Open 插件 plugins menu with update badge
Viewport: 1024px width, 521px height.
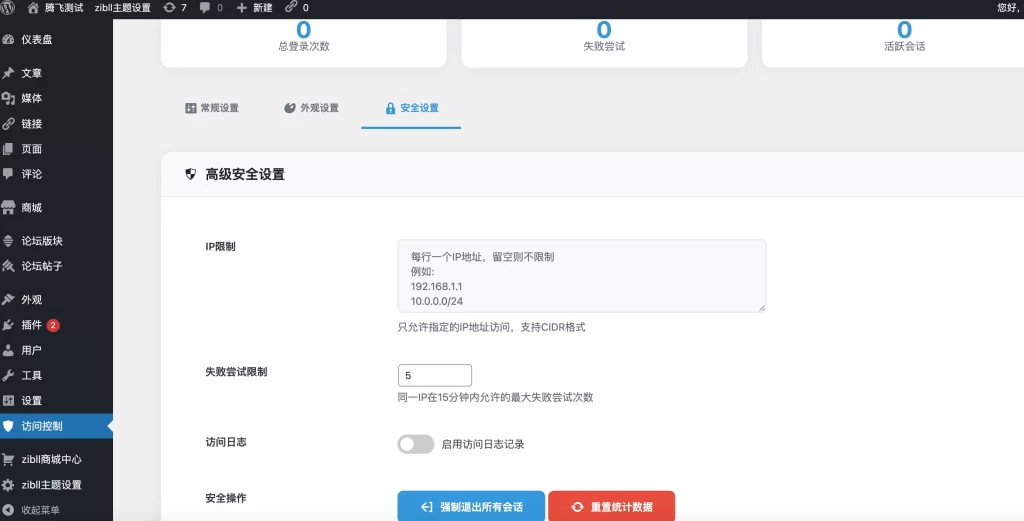32,325
